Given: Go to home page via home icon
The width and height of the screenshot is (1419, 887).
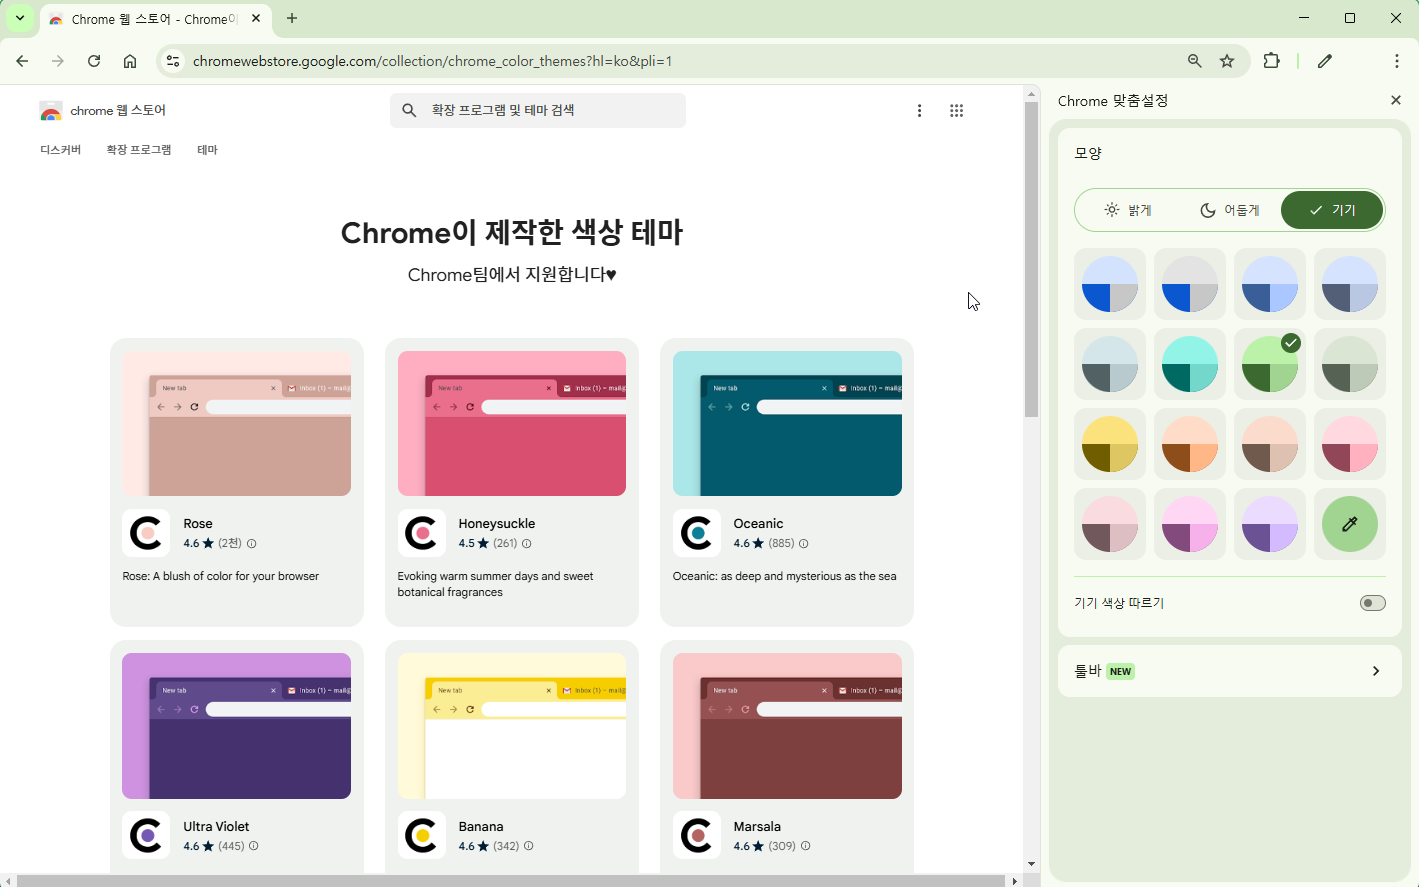Looking at the screenshot, I should coord(130,61).
